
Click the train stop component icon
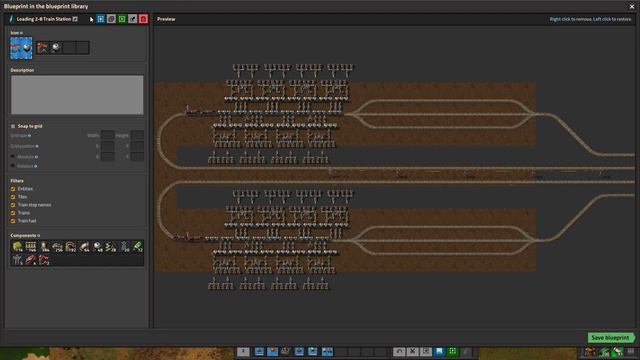click(44, 260)
